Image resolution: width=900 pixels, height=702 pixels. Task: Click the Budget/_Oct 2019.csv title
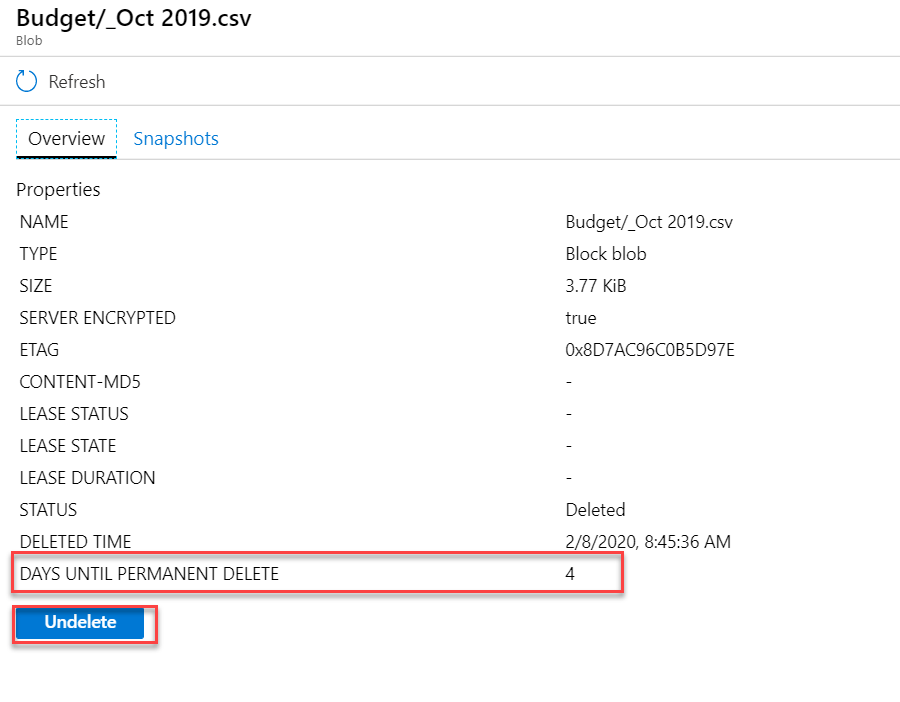(134, 18)
